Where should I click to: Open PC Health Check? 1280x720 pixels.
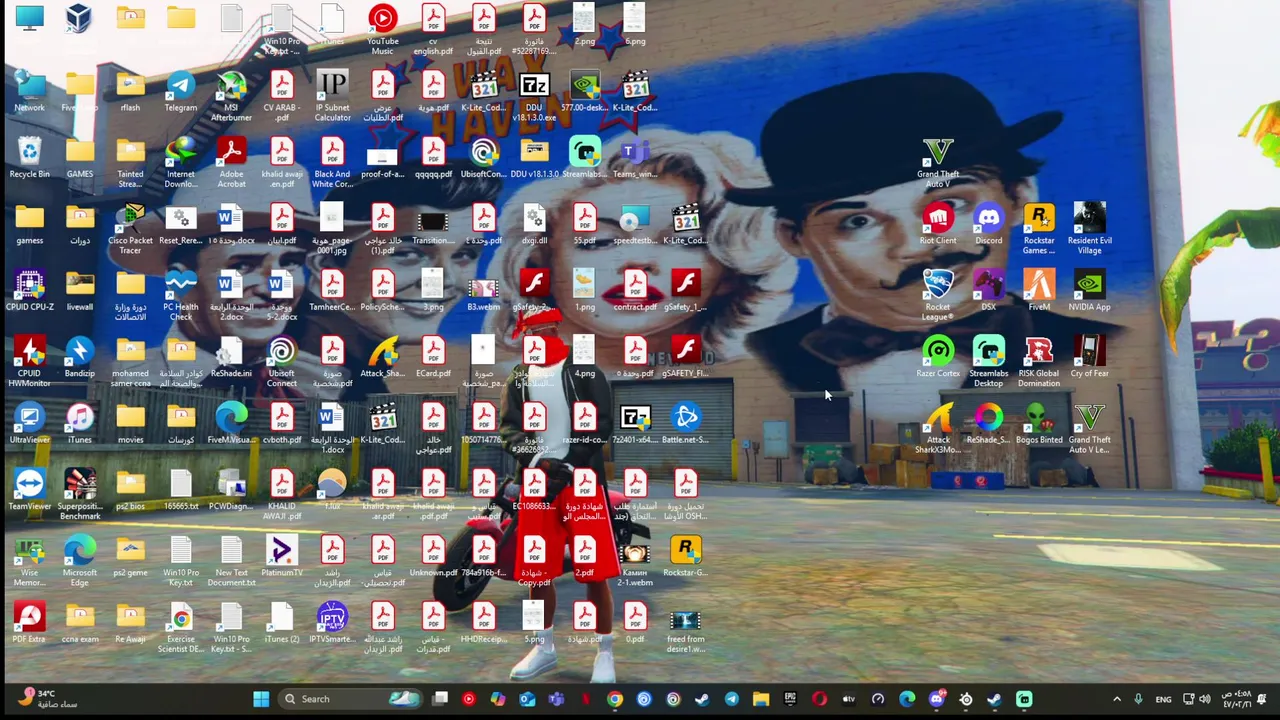pyautogui.click(x=180, y=296)
